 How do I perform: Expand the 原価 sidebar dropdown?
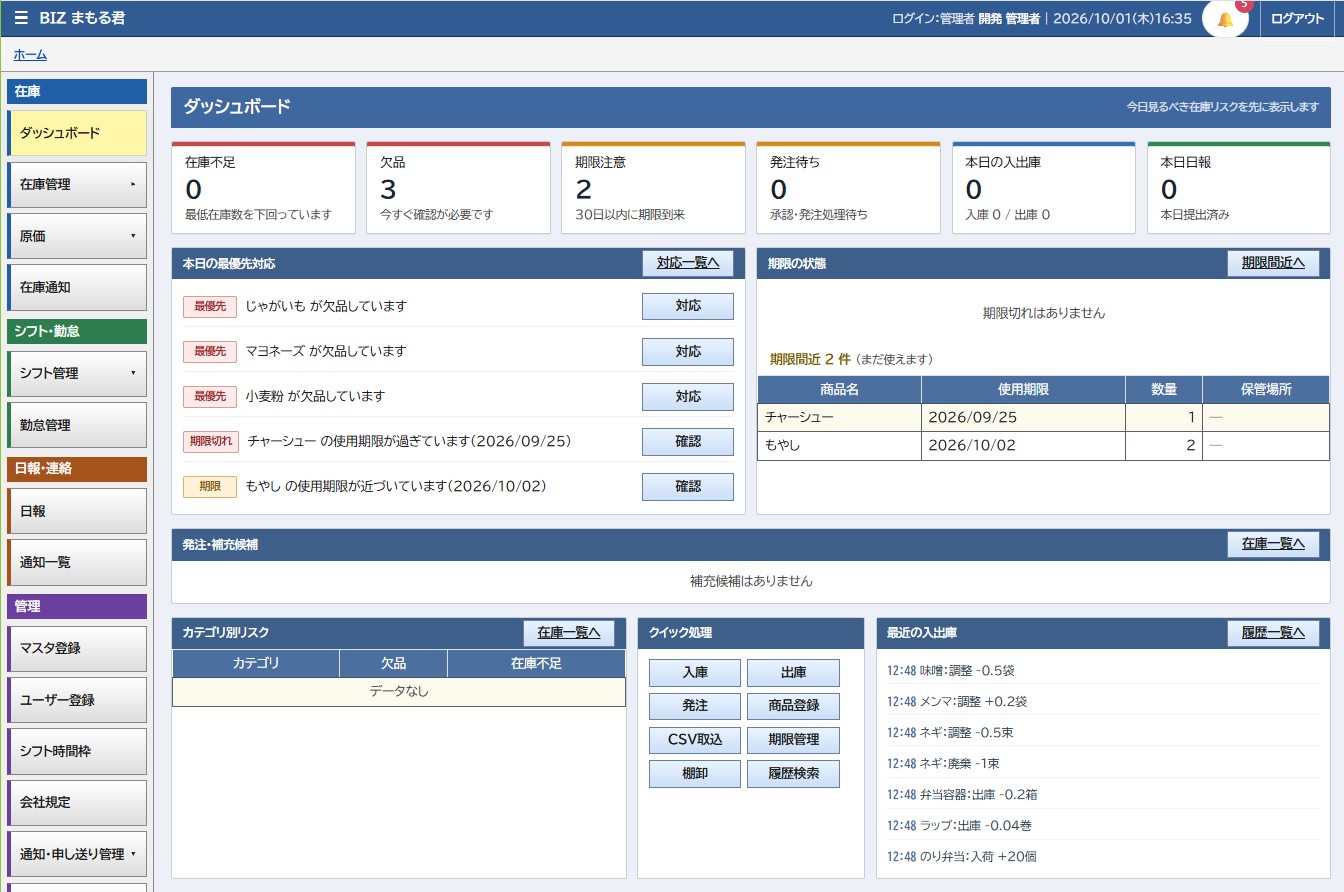click(77, 236)
